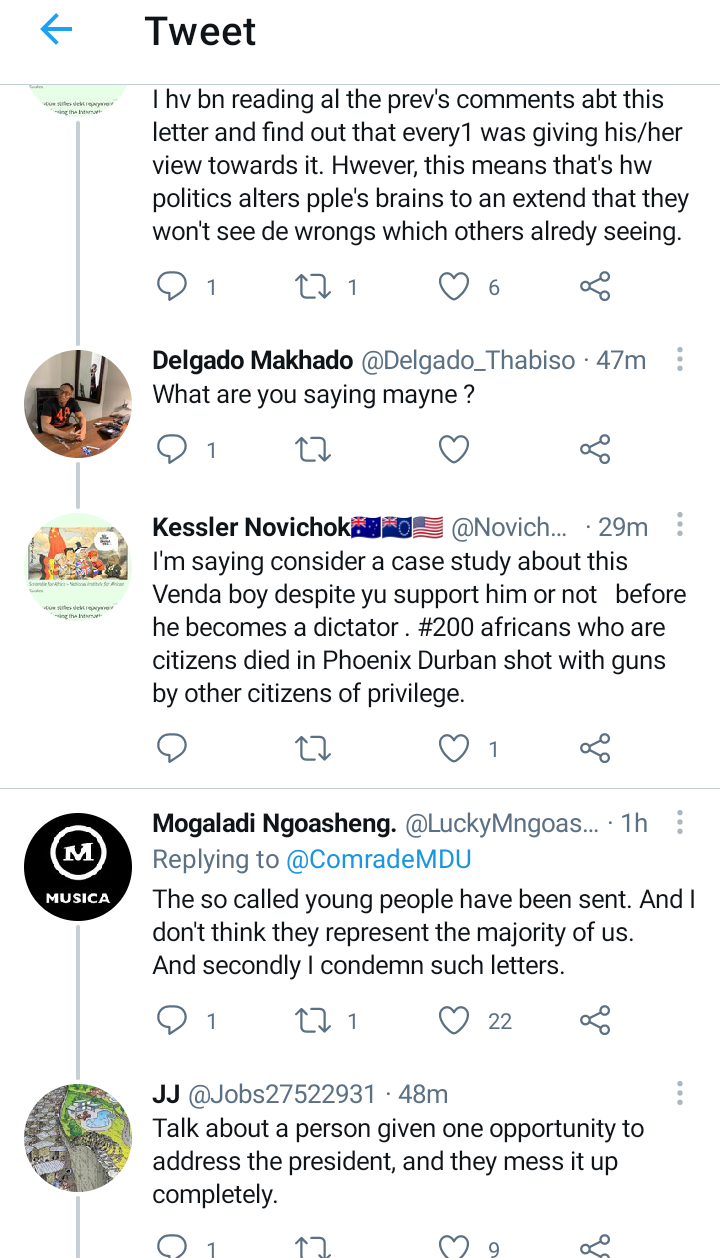View JJ's profile picture
Image resolution: width=720 pixels, height=1258 pixels.
click(78, 1137)
